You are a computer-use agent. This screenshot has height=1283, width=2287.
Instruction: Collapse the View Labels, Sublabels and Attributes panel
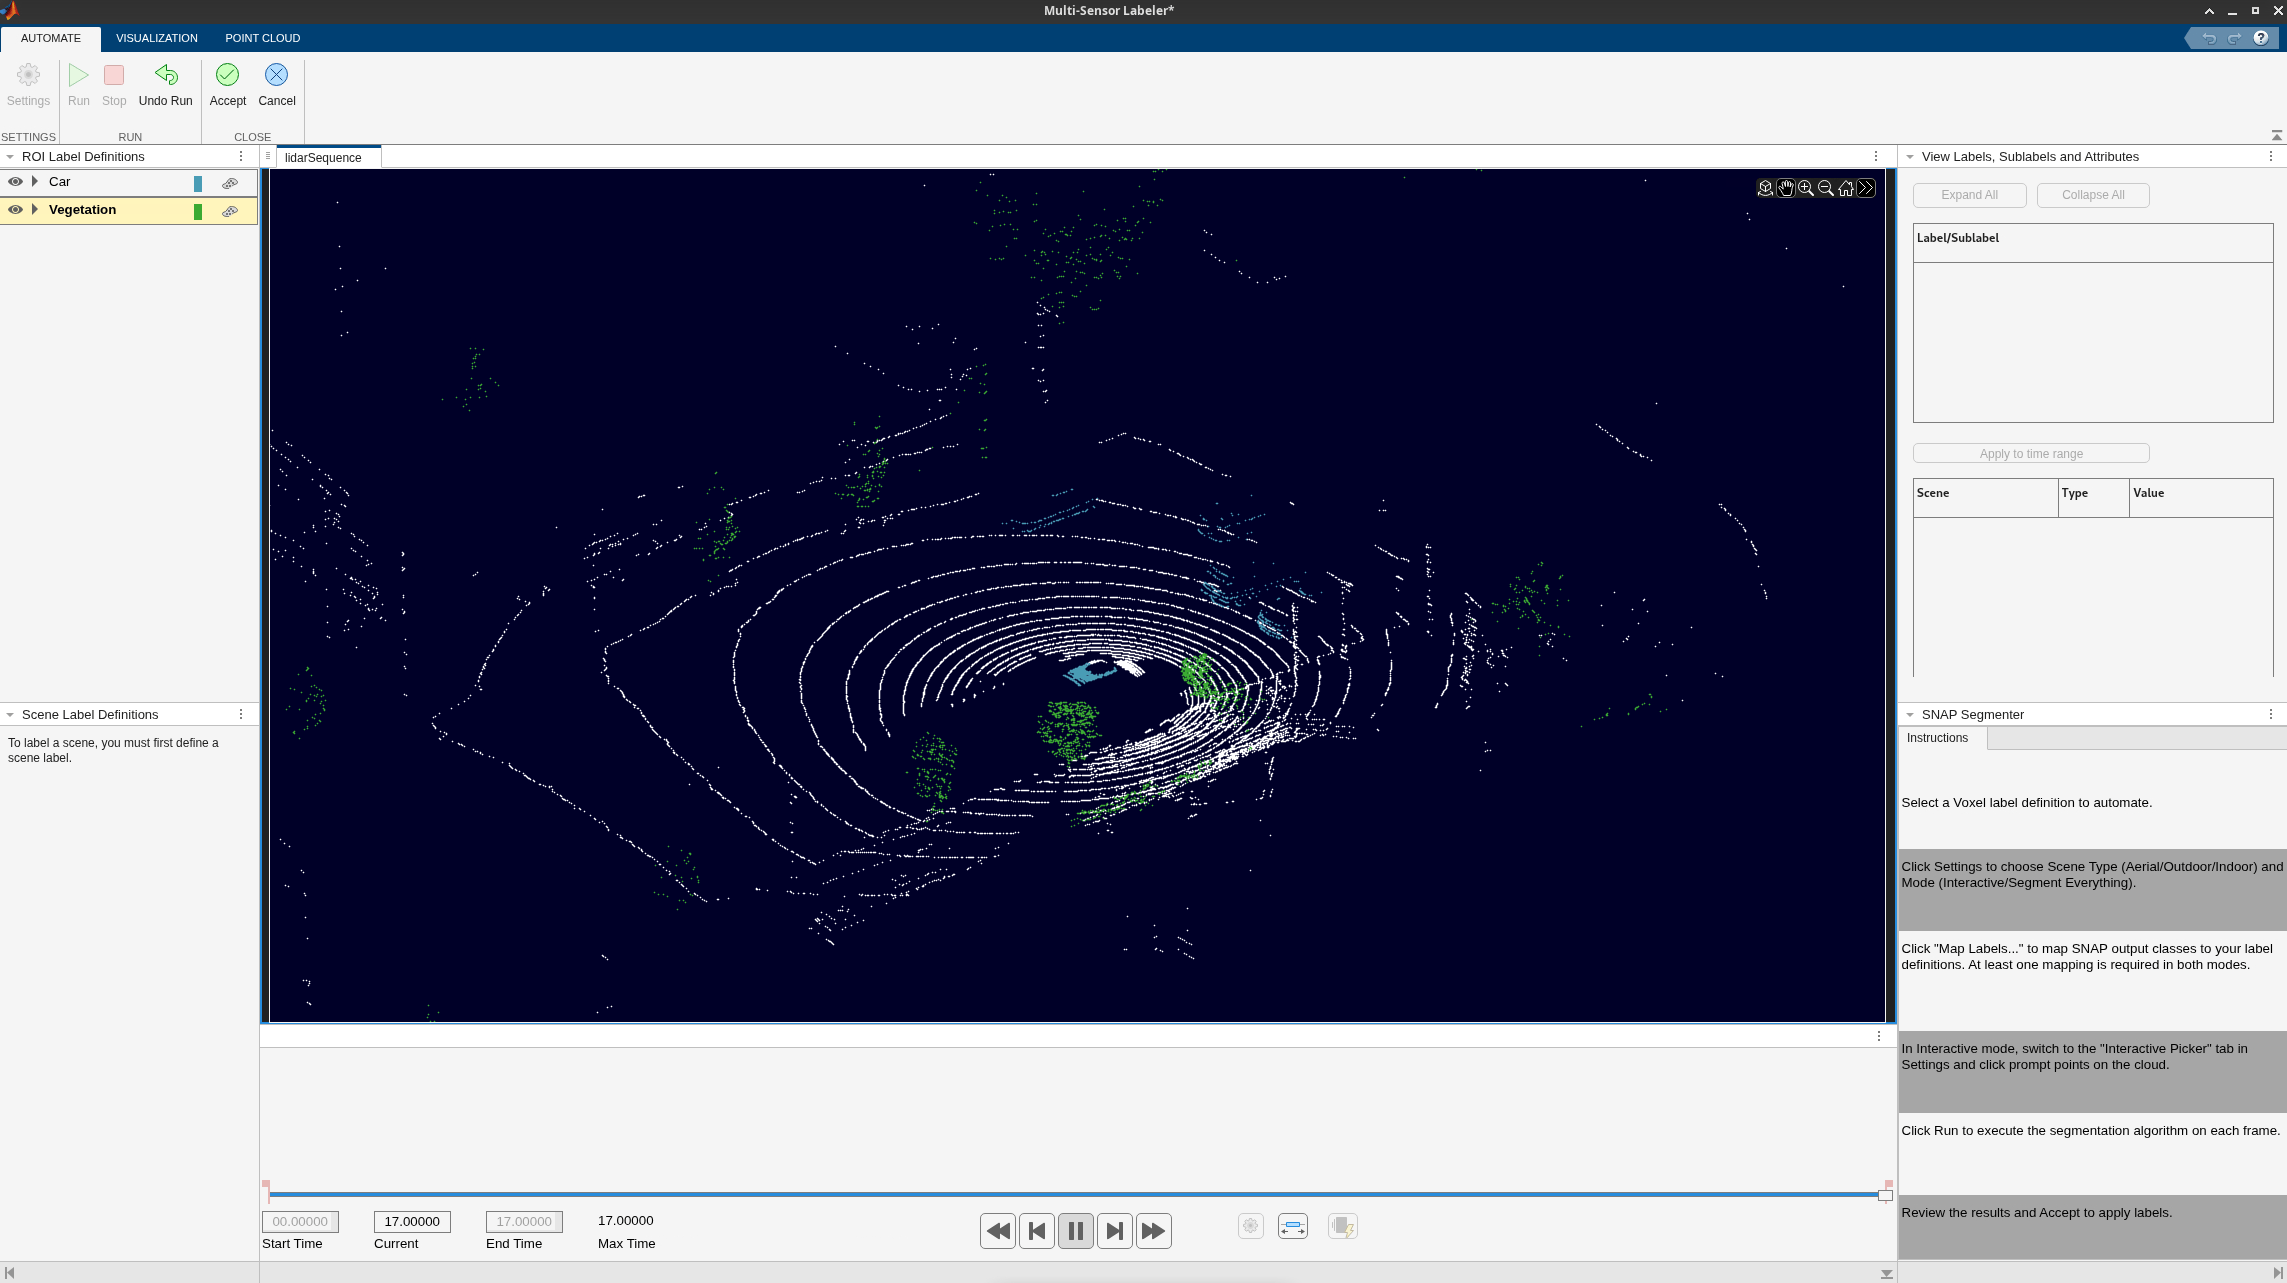pyautogui.click(x=1910, y=157)
